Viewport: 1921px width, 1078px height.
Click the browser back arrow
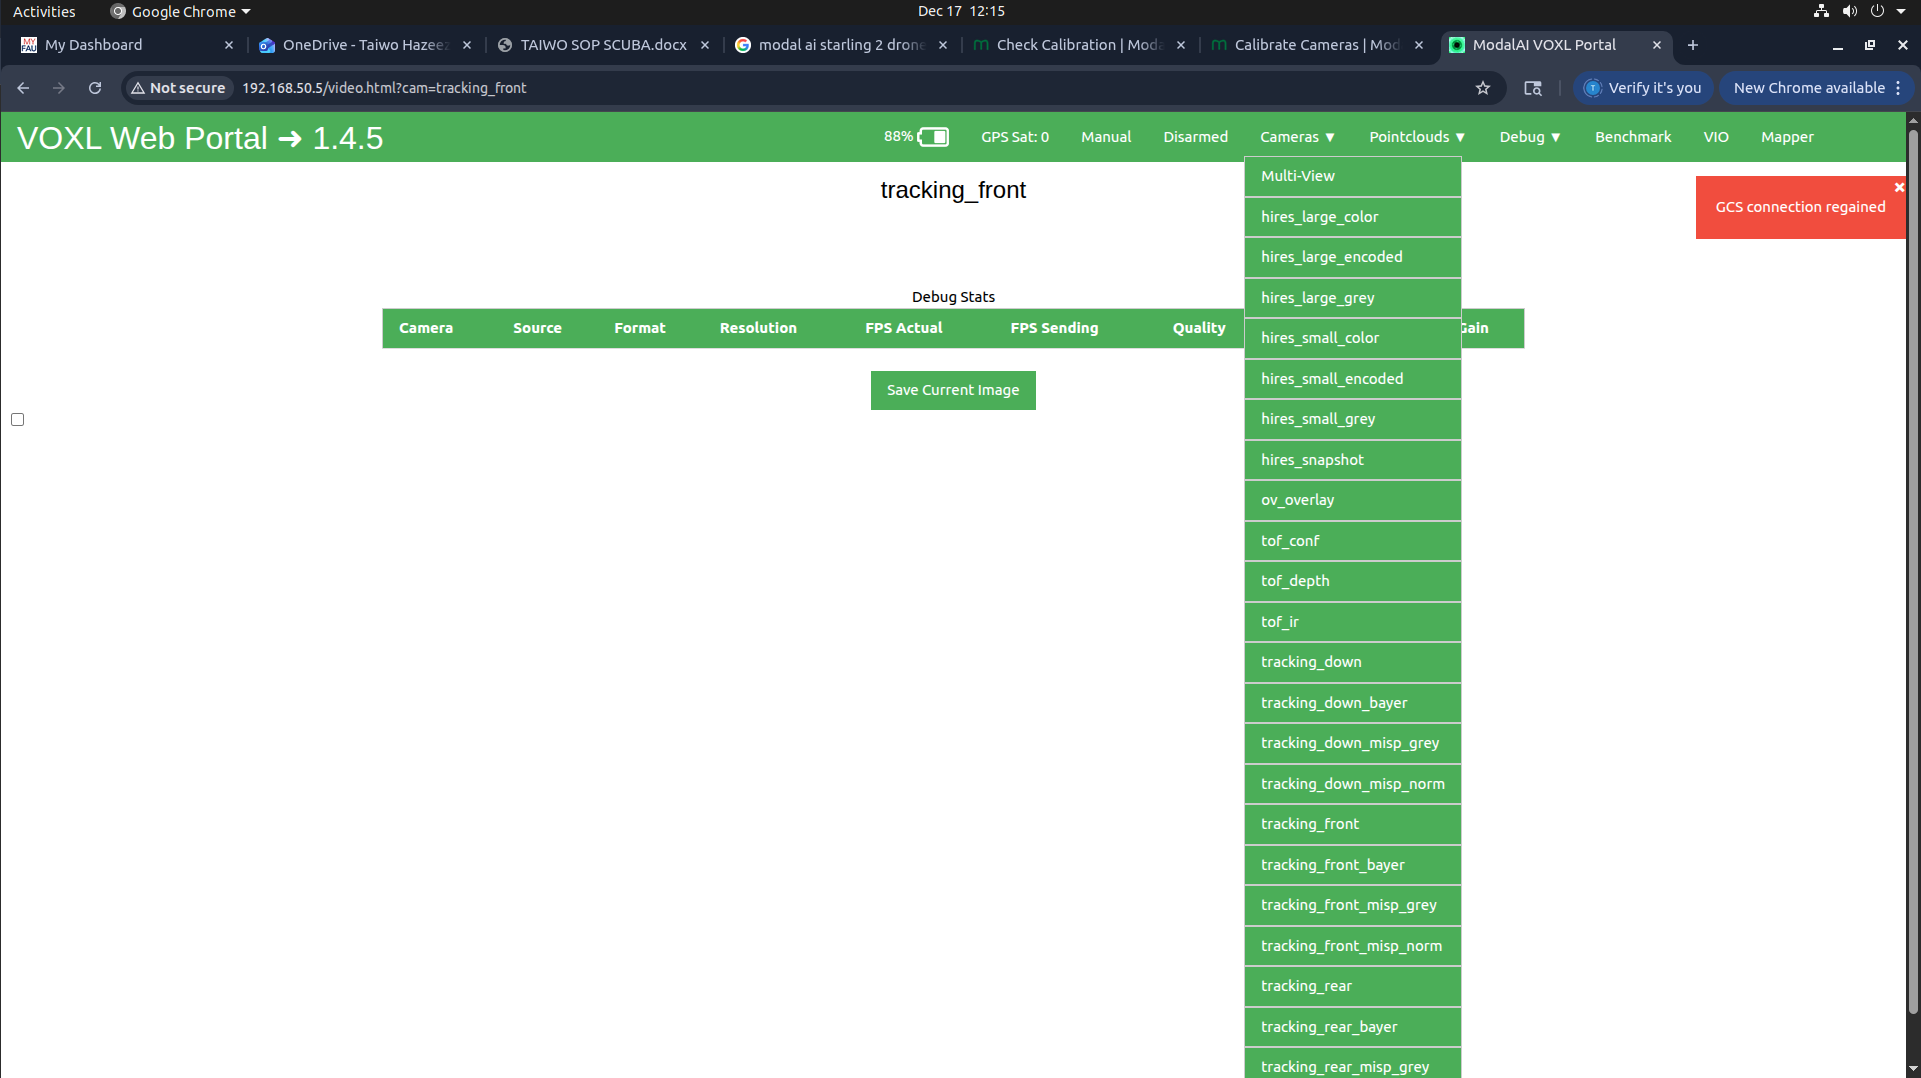pos(23,88)
